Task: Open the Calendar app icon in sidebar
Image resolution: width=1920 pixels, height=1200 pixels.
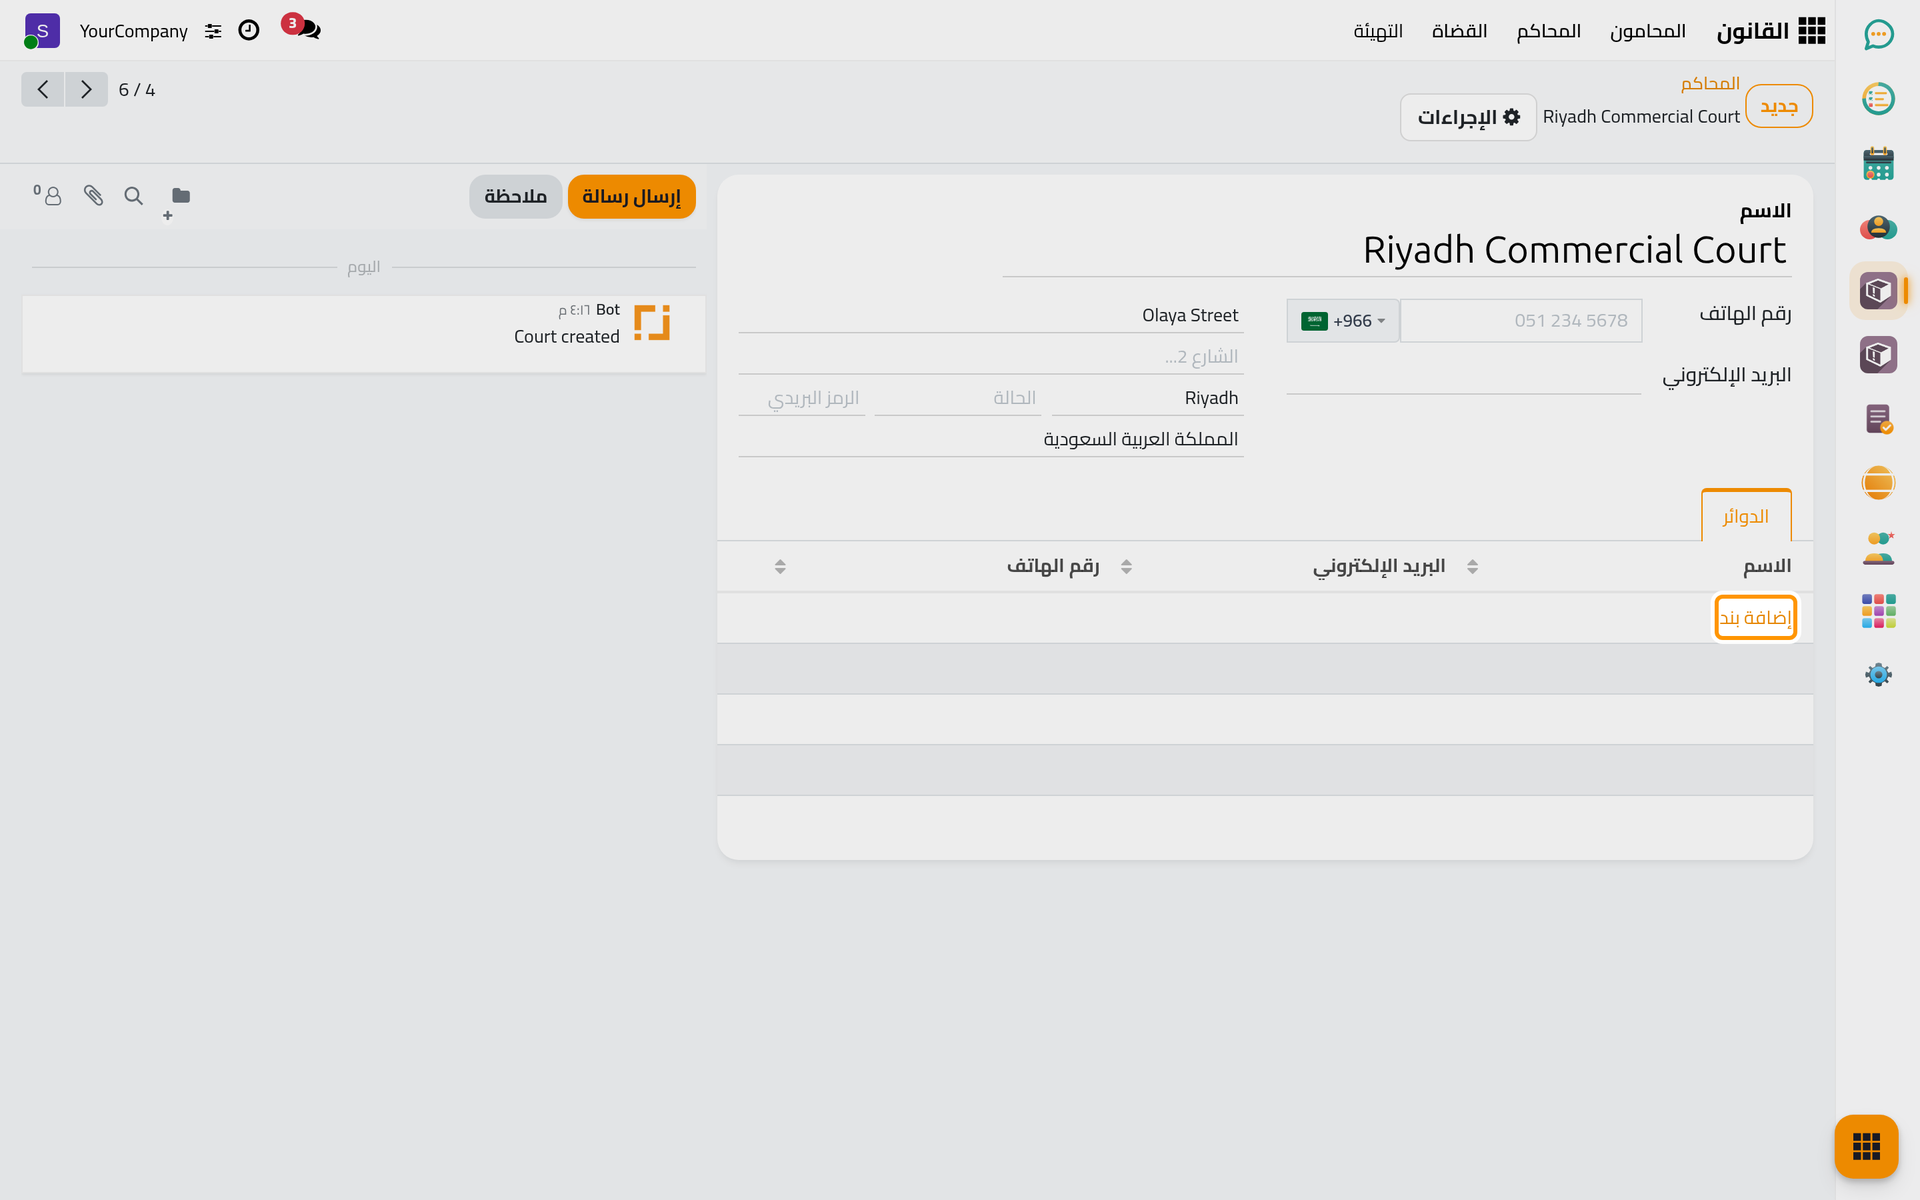Action: 1878,163
